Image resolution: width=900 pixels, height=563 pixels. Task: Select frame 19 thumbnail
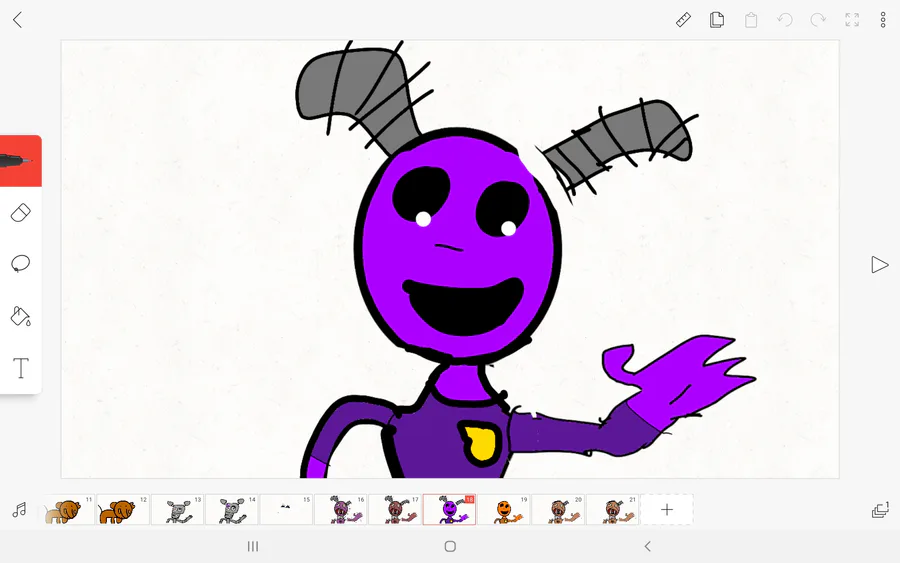point(503,510)
